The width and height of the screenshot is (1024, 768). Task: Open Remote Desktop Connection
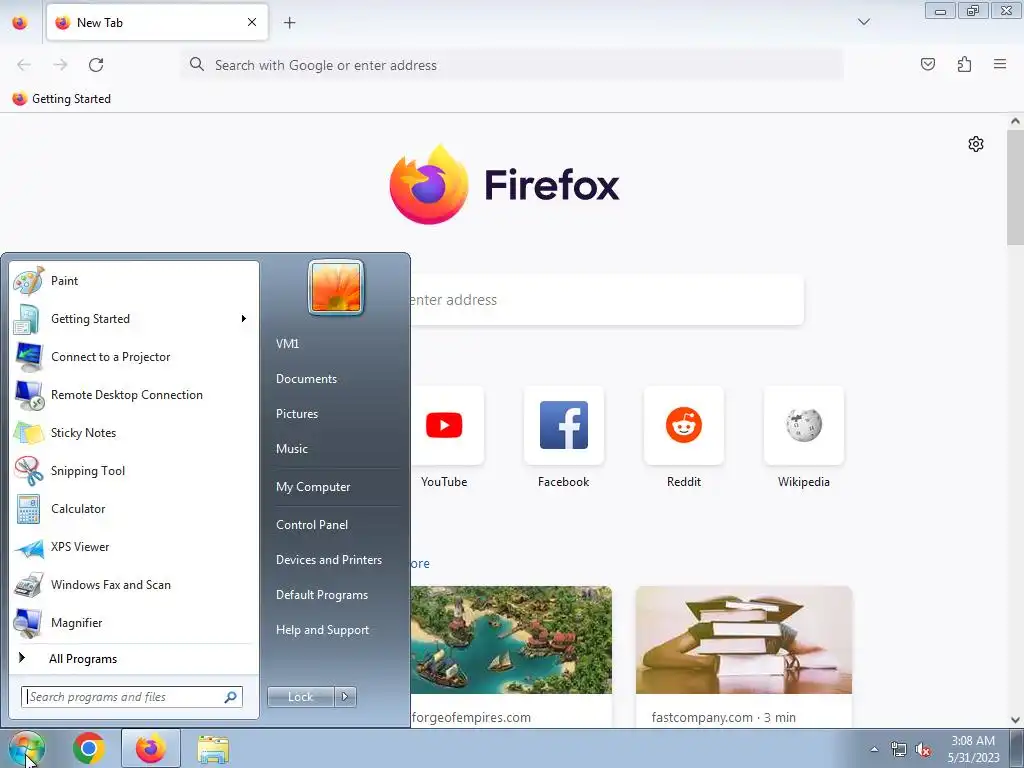tap(134, 395)
